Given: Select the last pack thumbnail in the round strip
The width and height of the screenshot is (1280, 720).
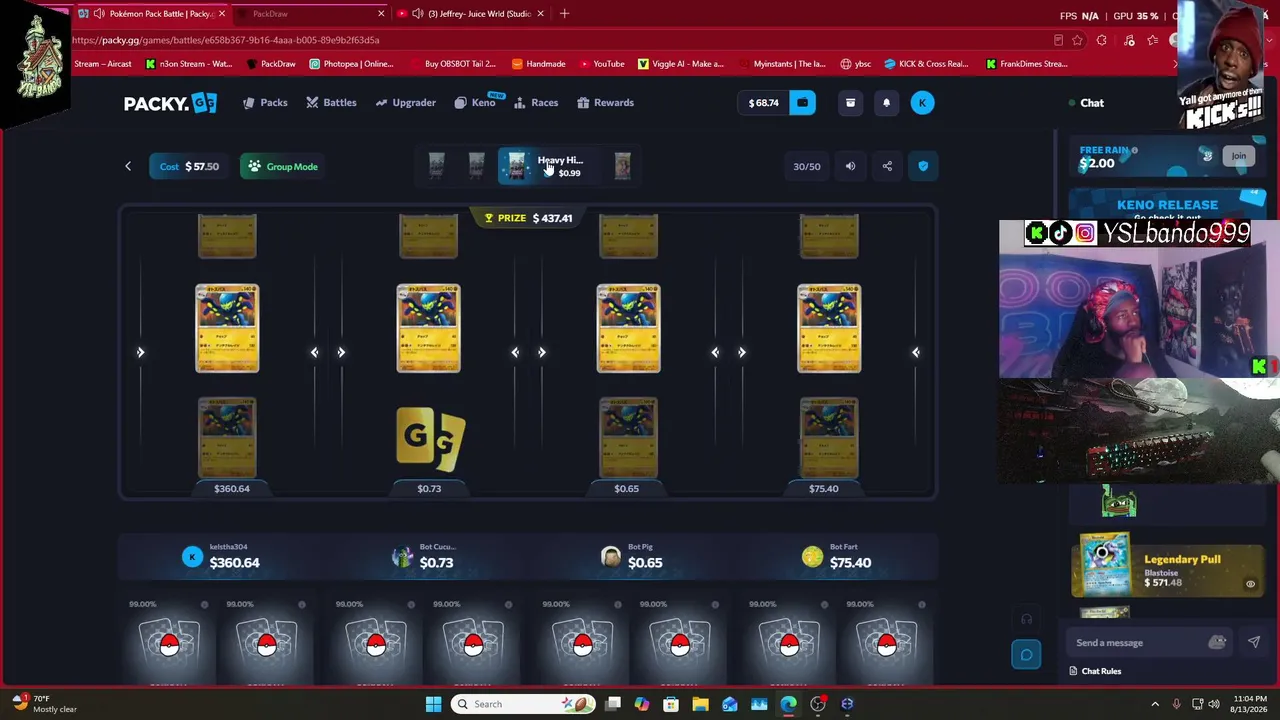Looking at the screenshot, I should tap(622, 166).
